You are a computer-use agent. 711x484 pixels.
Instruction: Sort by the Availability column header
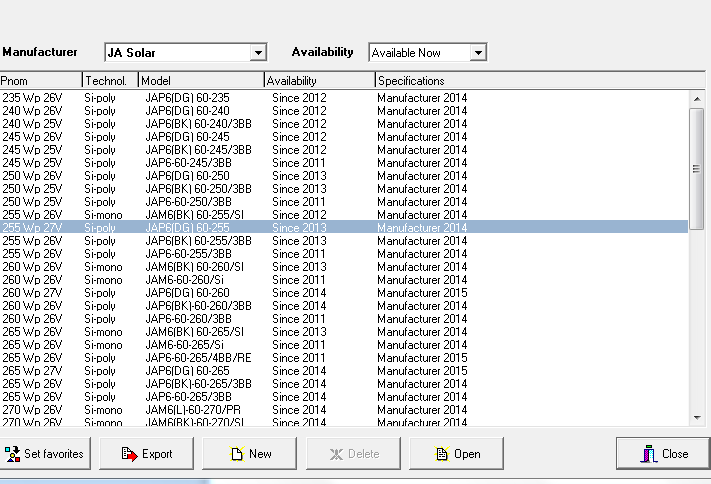click(320, 81)
